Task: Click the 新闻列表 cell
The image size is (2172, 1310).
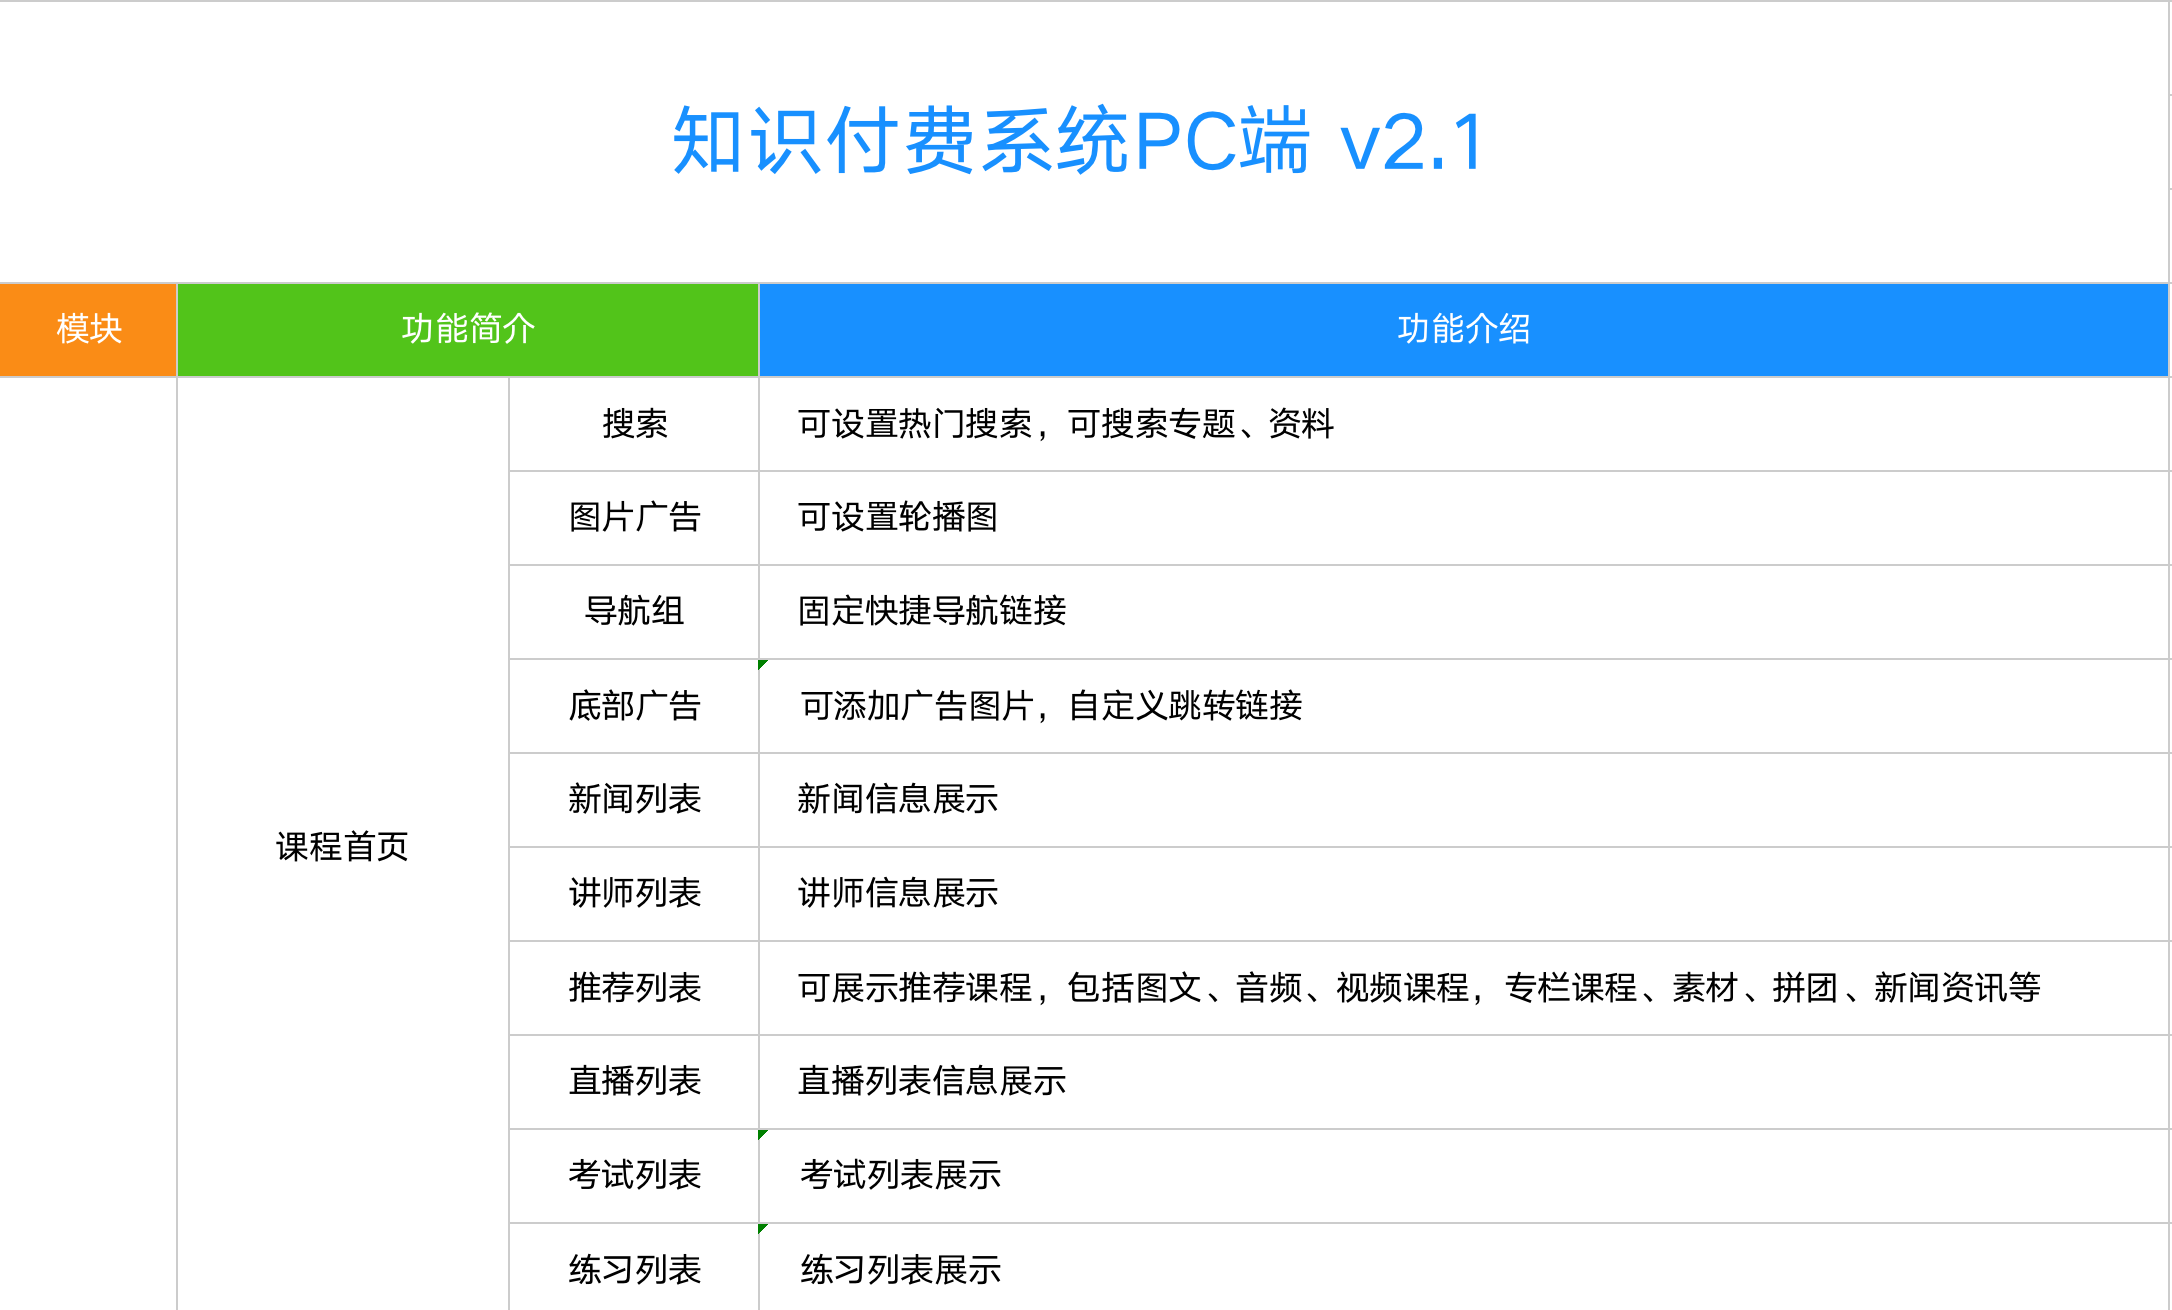Action: pyautogui.click(x=634, y=799)
